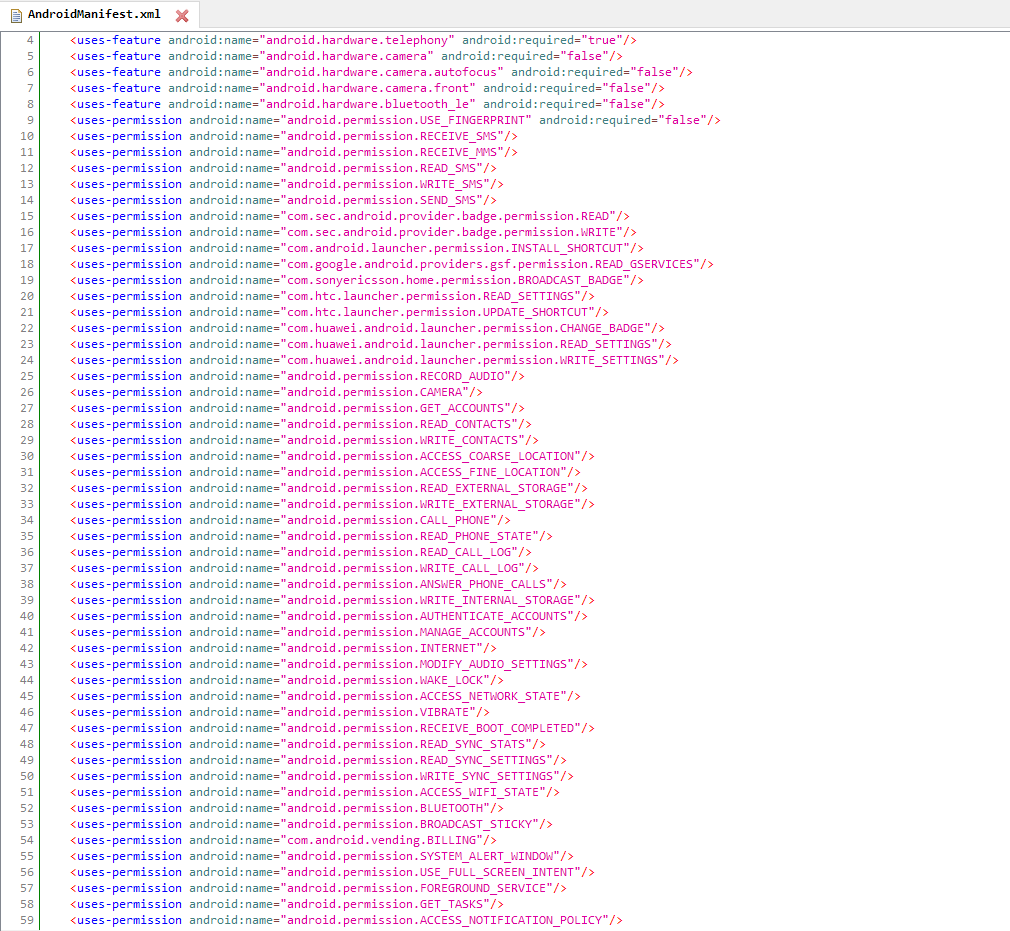
Task: Click line number 59 in the gutter
Action: [x=26, y=920]
